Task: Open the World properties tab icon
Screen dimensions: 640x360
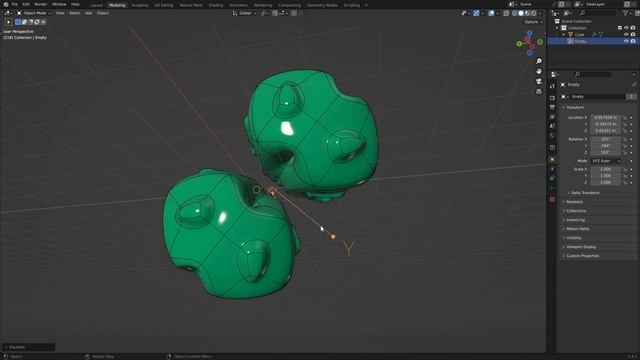Action: click(552, 136)
